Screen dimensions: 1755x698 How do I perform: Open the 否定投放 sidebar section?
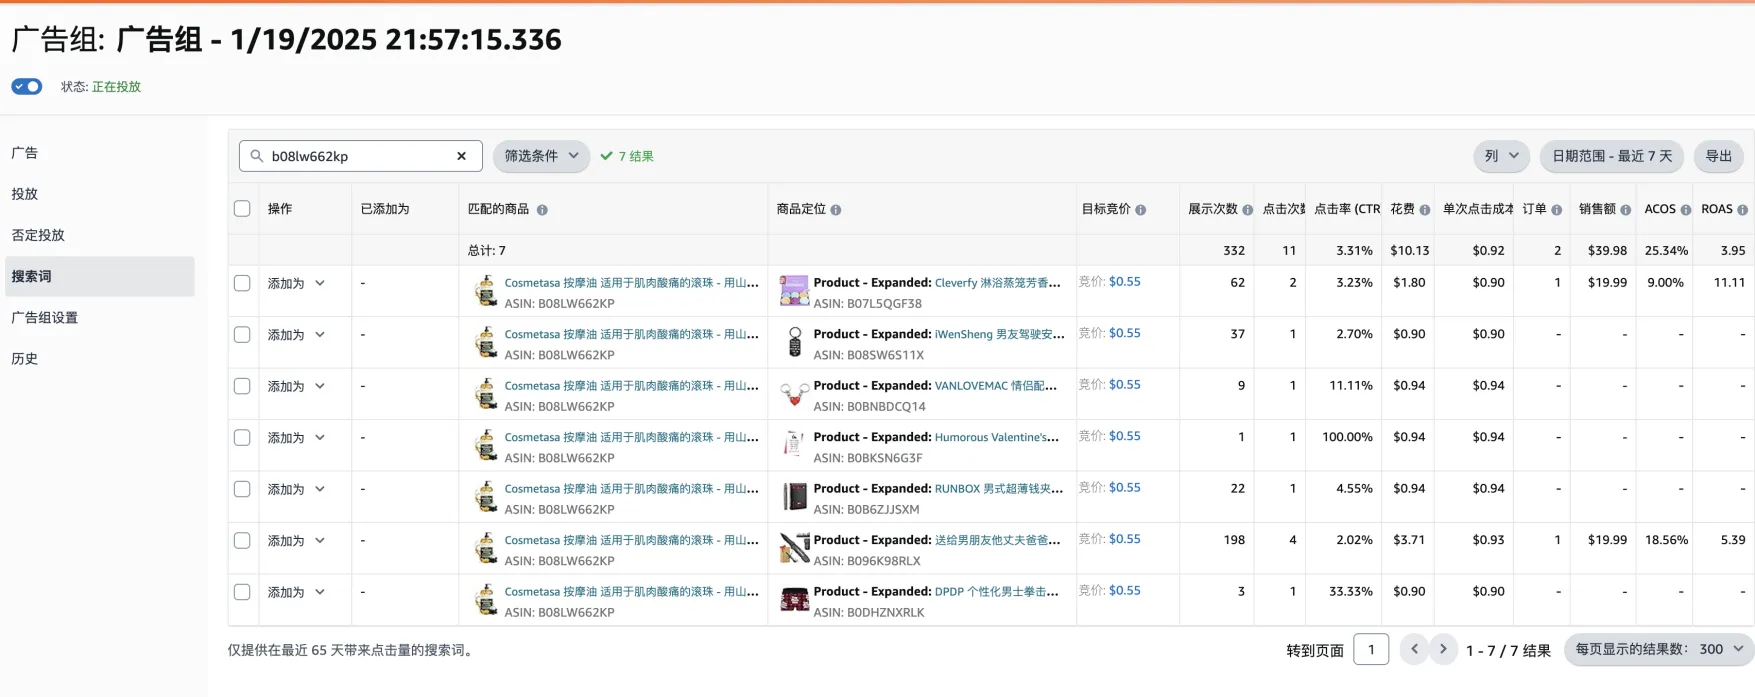coord(38,235)
